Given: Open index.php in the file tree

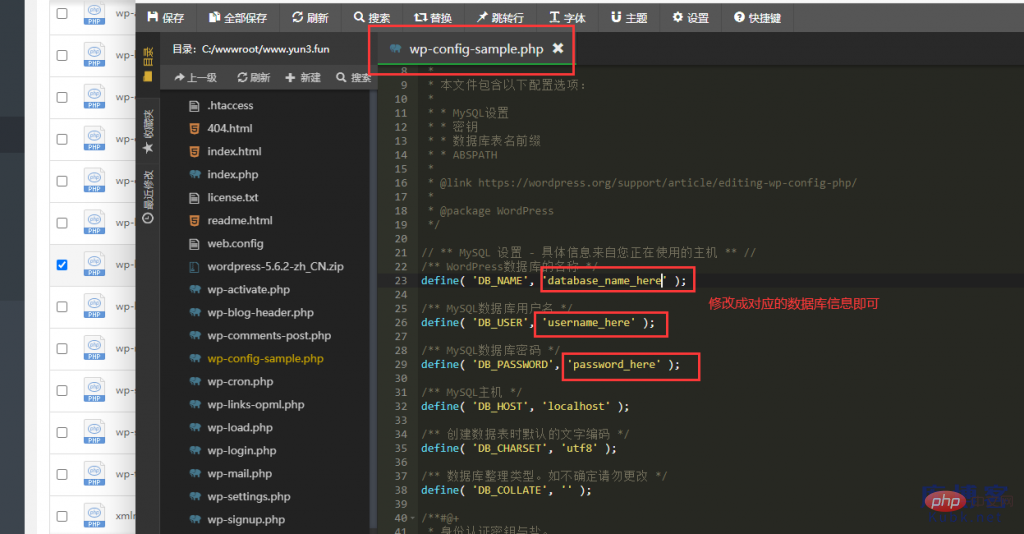Looking at the screenshot, I should click(232, 174).
